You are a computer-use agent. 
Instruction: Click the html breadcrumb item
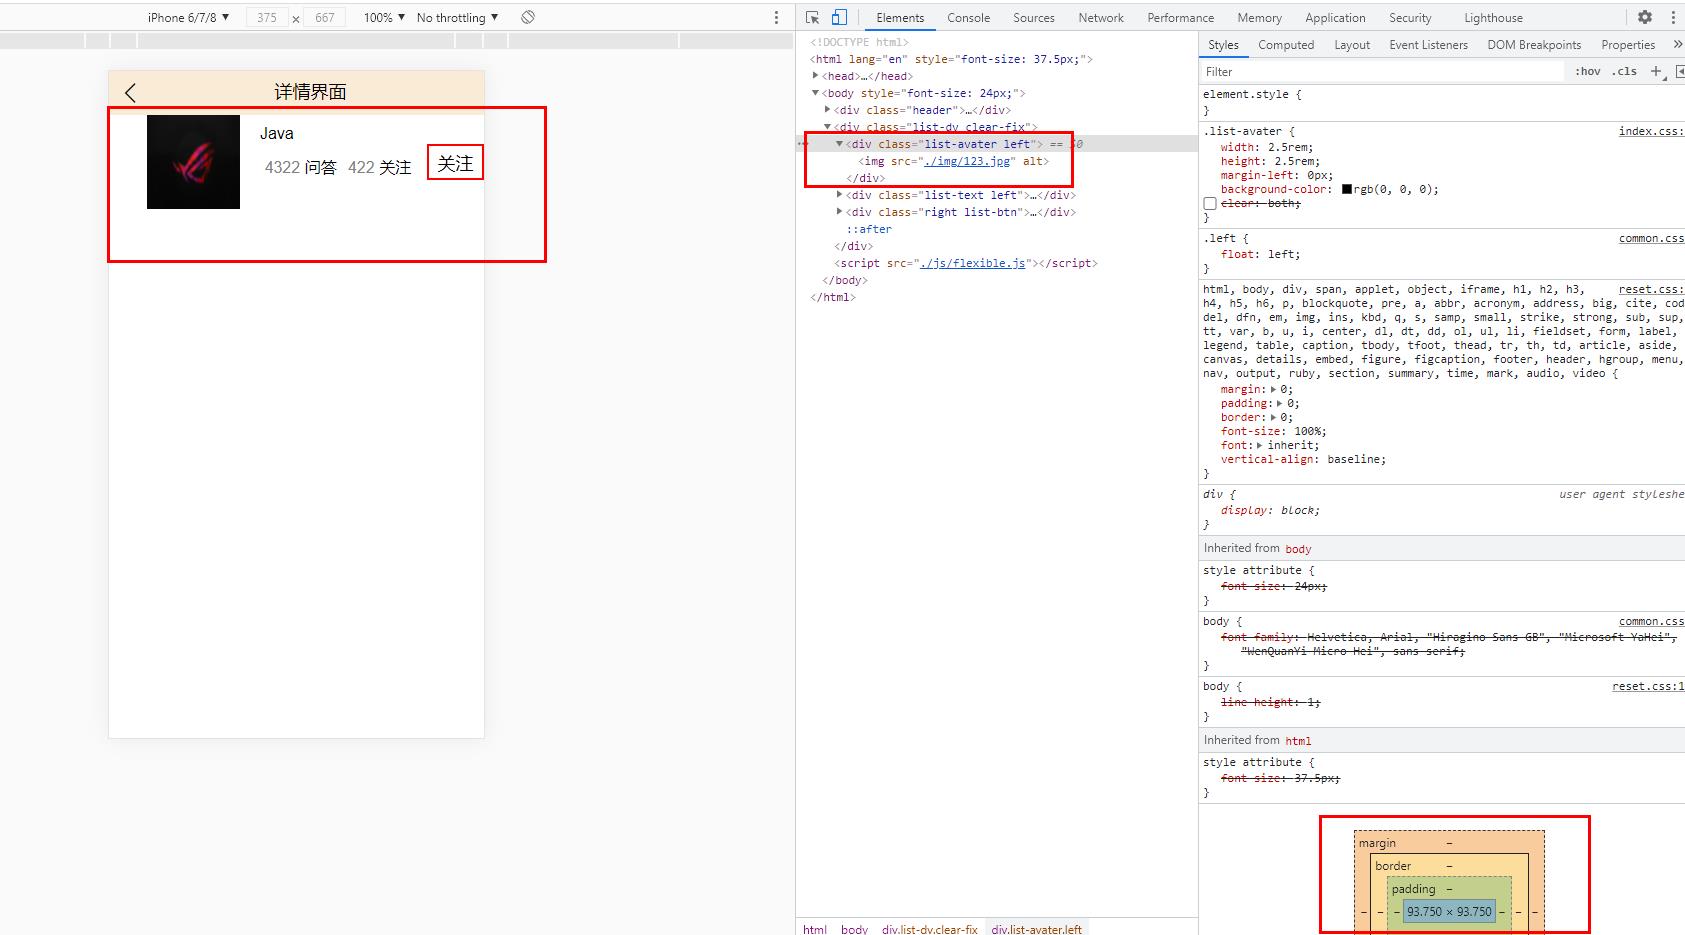[815, 929]
